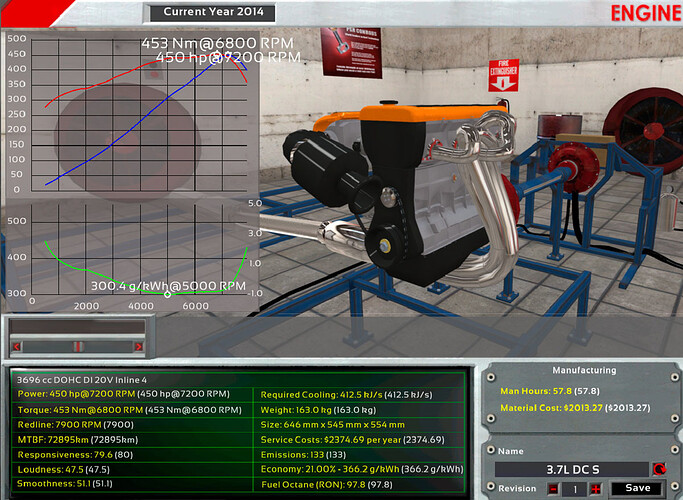Decrease revision with the red minus button
This screenshot has height=500, width=683.
553,488
